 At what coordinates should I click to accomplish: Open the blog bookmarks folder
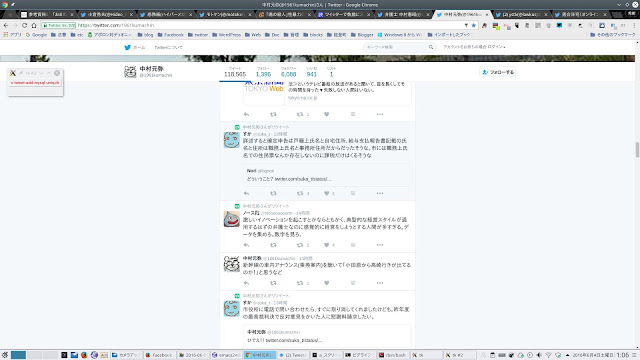[x=145, y=35]
